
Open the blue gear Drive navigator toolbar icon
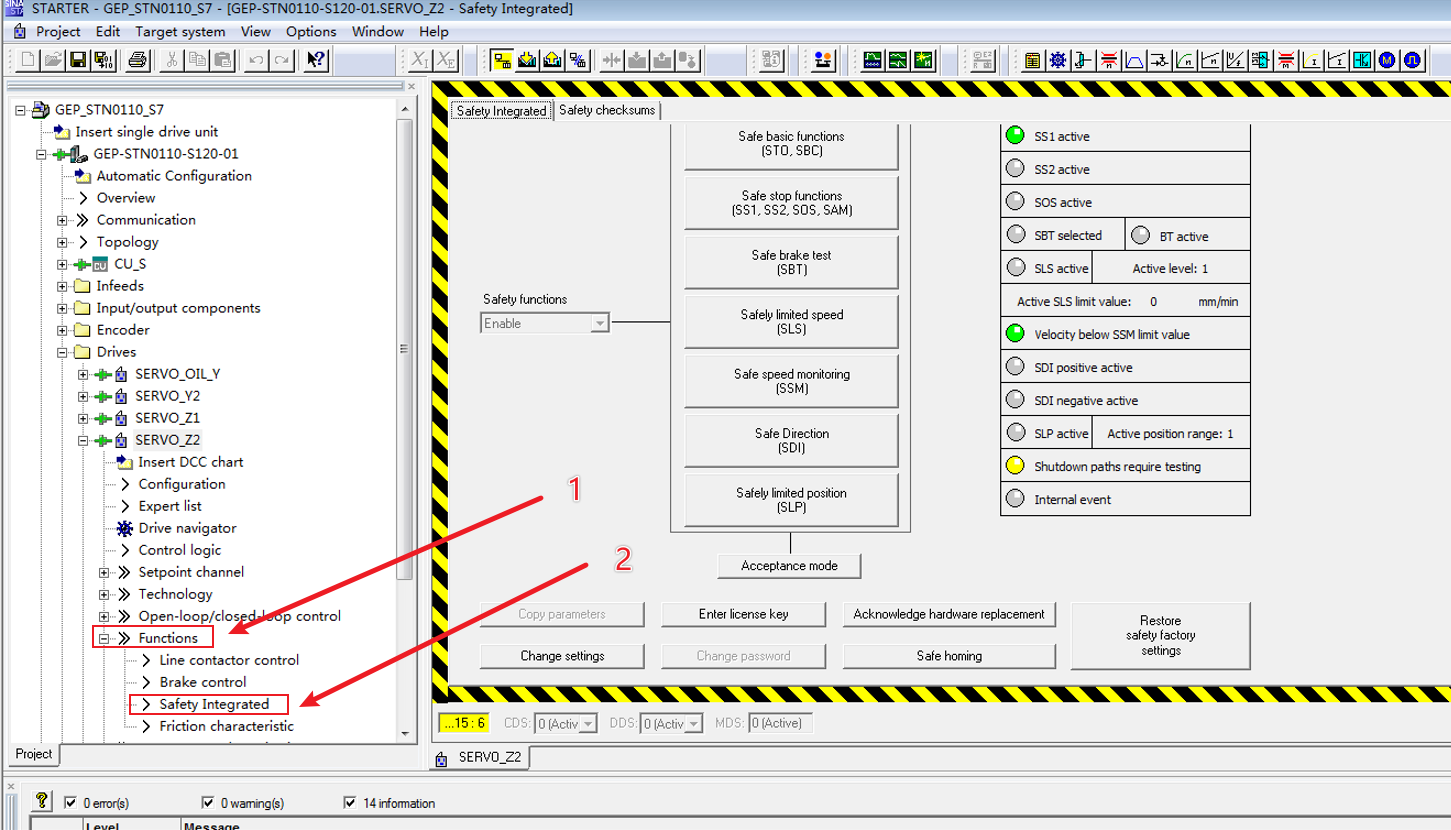[1058, 61]
